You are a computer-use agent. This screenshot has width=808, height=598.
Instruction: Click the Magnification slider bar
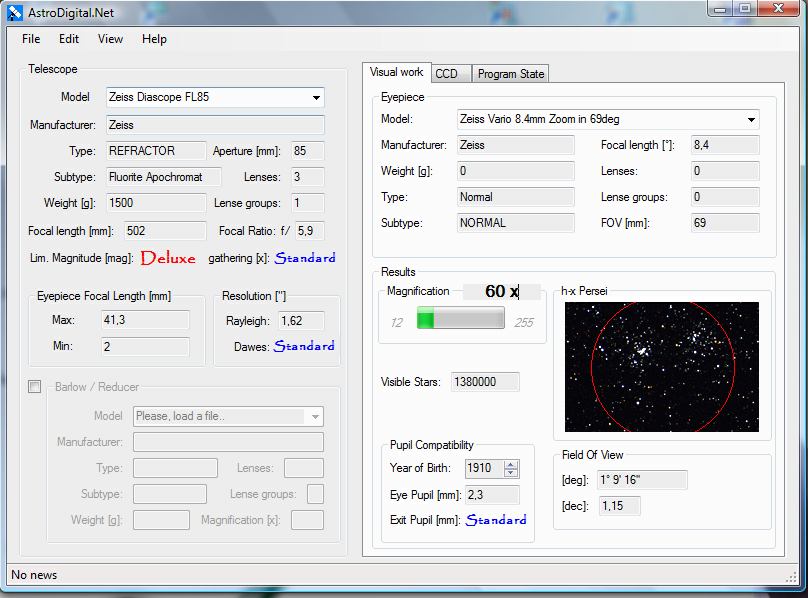point(460,318)
